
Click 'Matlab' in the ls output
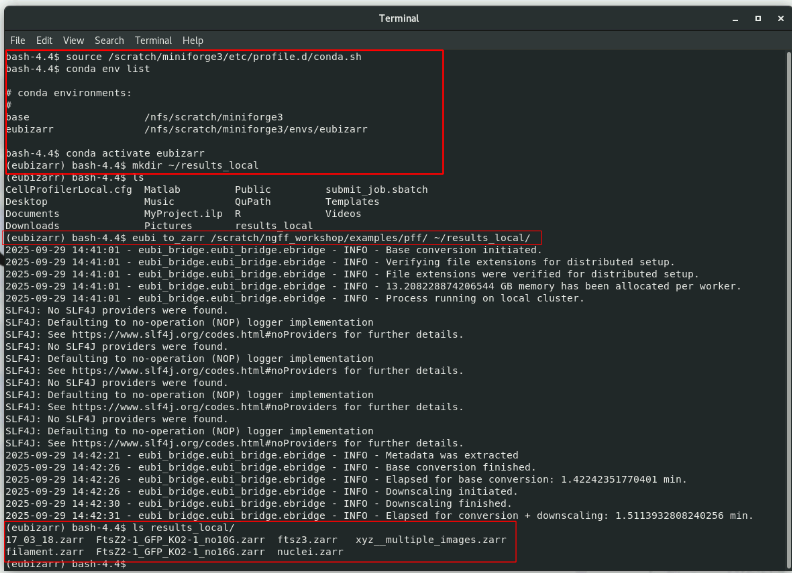[162, 189]
